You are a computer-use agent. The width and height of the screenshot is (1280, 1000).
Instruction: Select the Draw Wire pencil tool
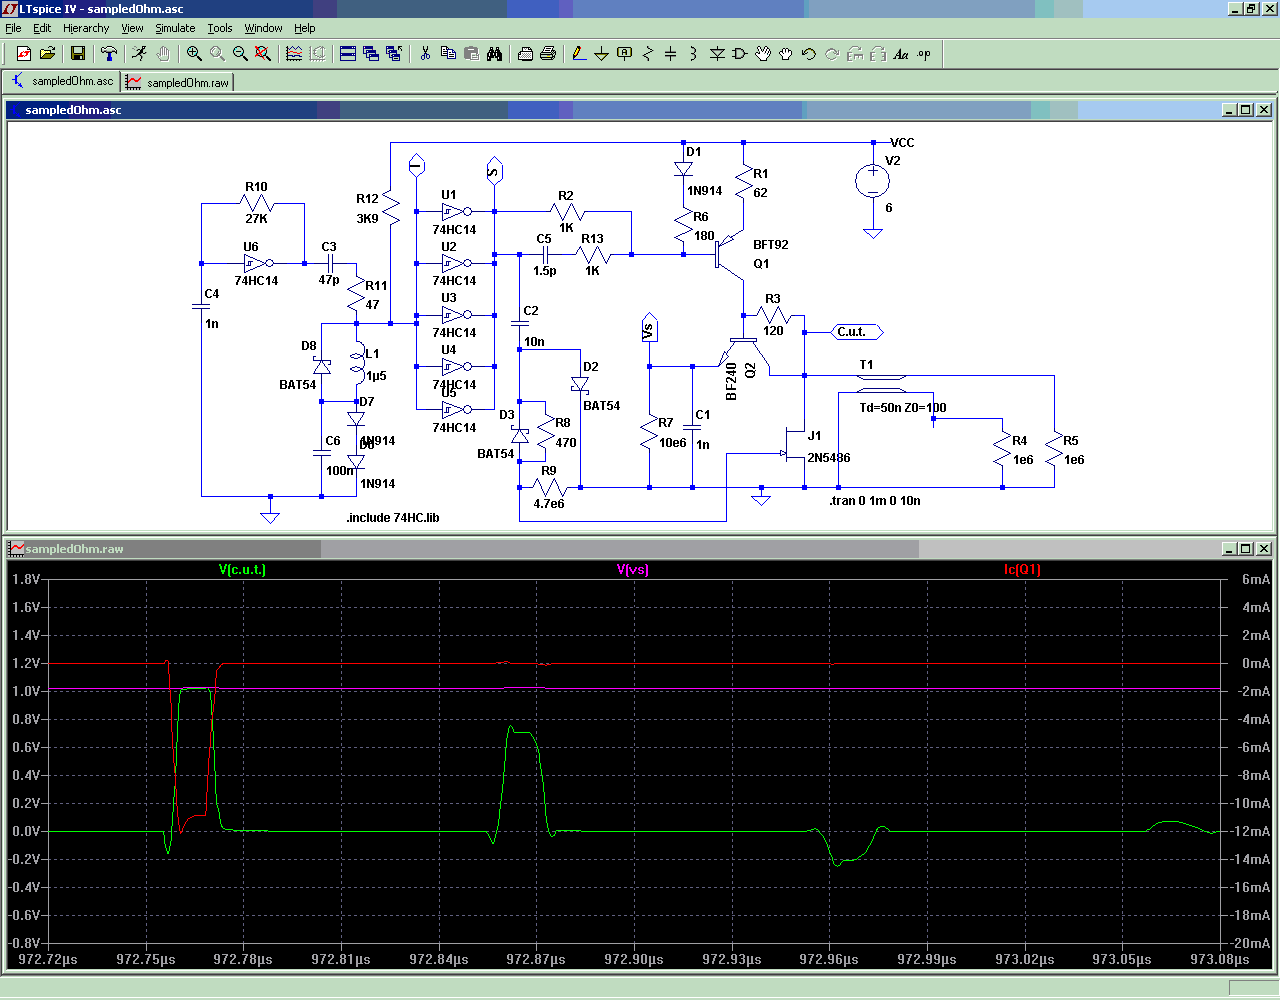(x=579, y=54)
